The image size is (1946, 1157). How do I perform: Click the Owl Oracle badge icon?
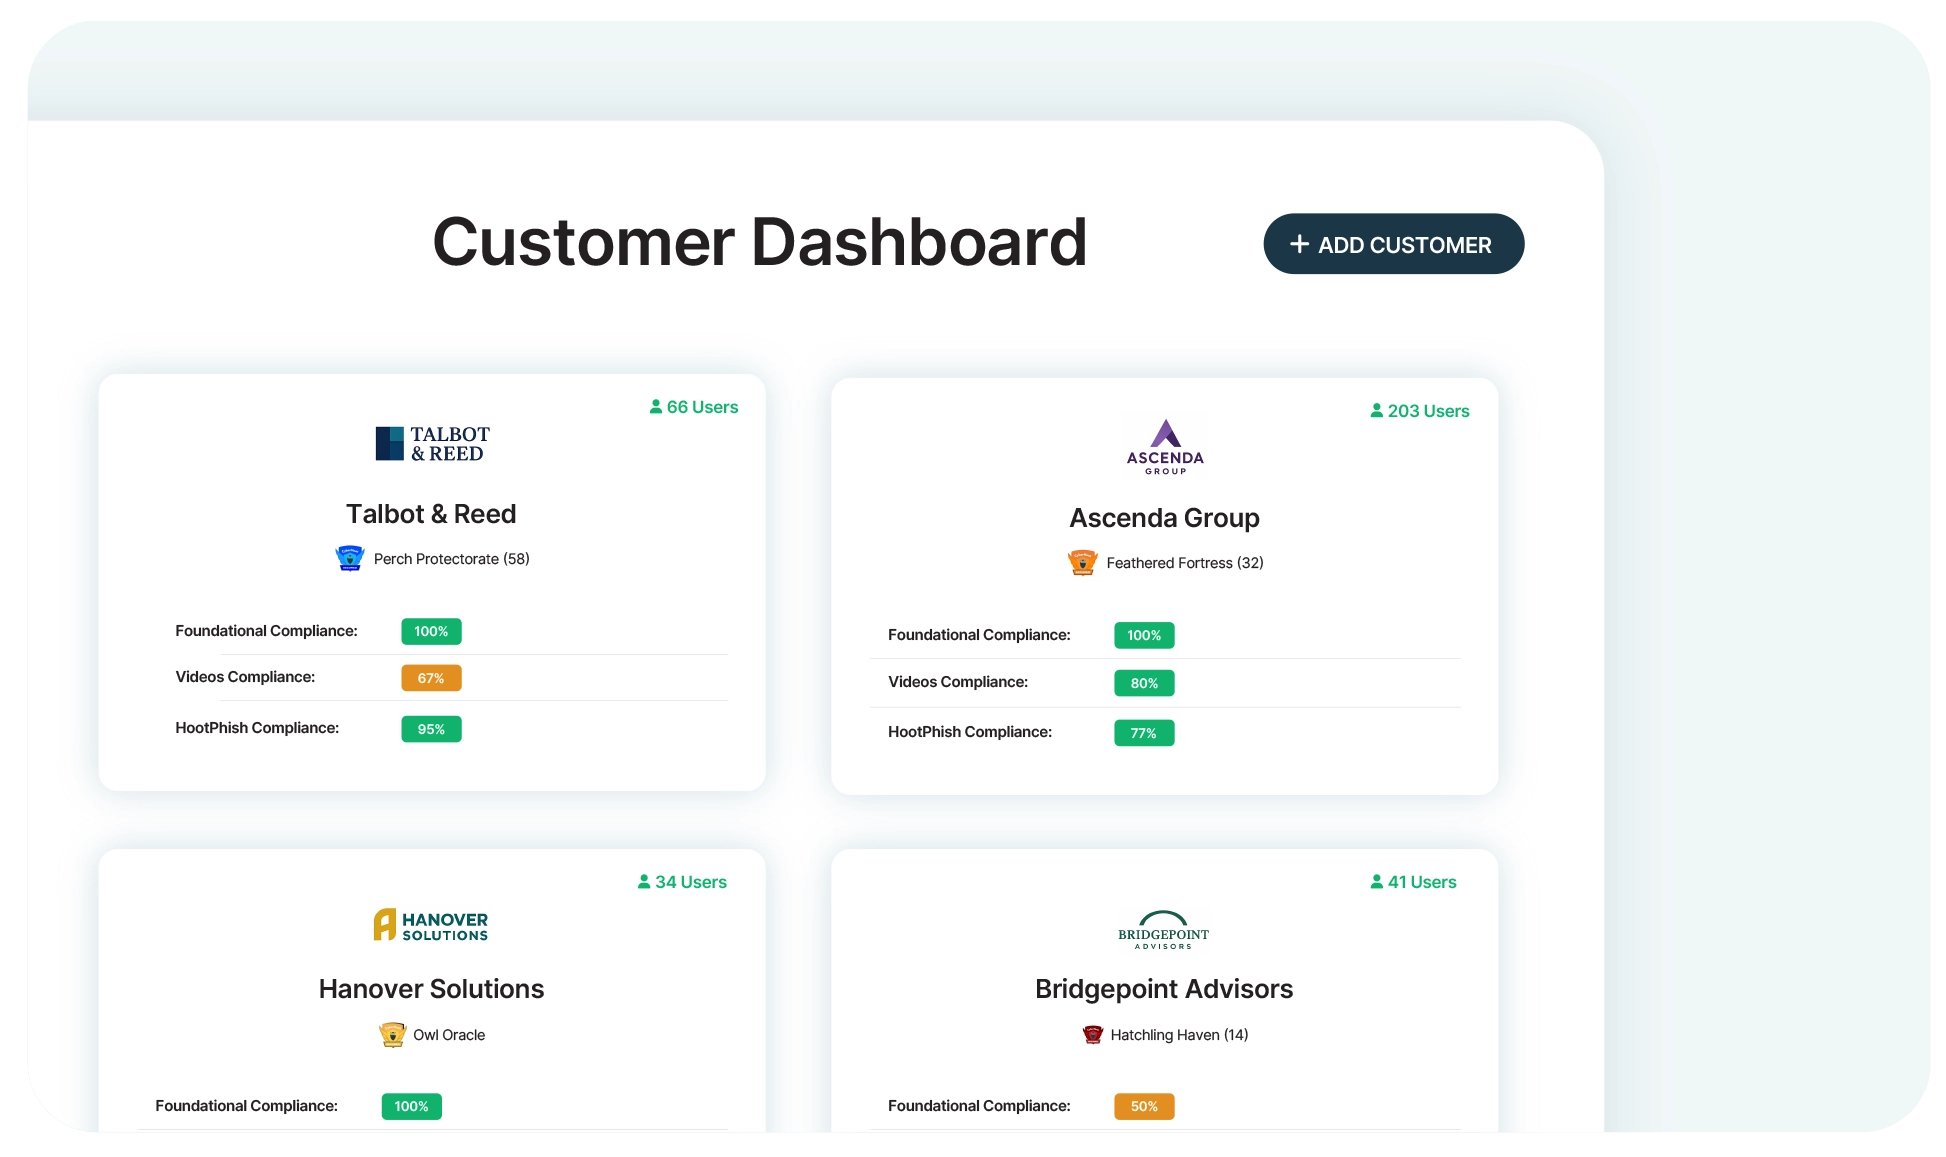pyautogui.click(x=392, y=1034)
